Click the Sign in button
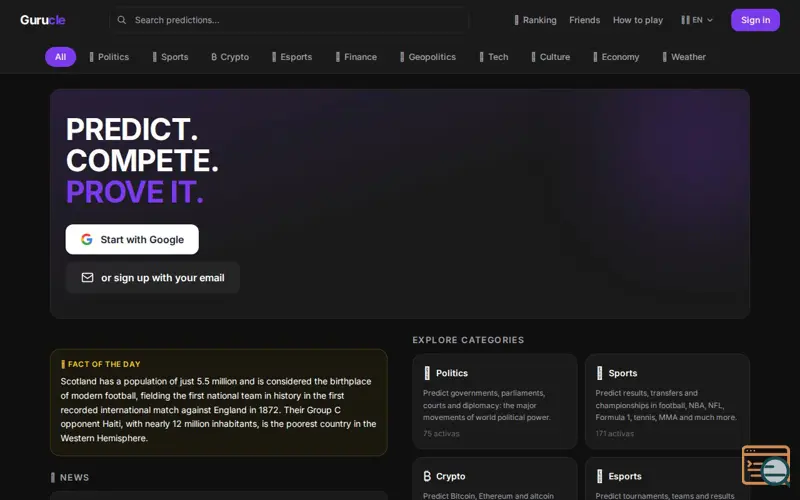 [x=755, y=20]
